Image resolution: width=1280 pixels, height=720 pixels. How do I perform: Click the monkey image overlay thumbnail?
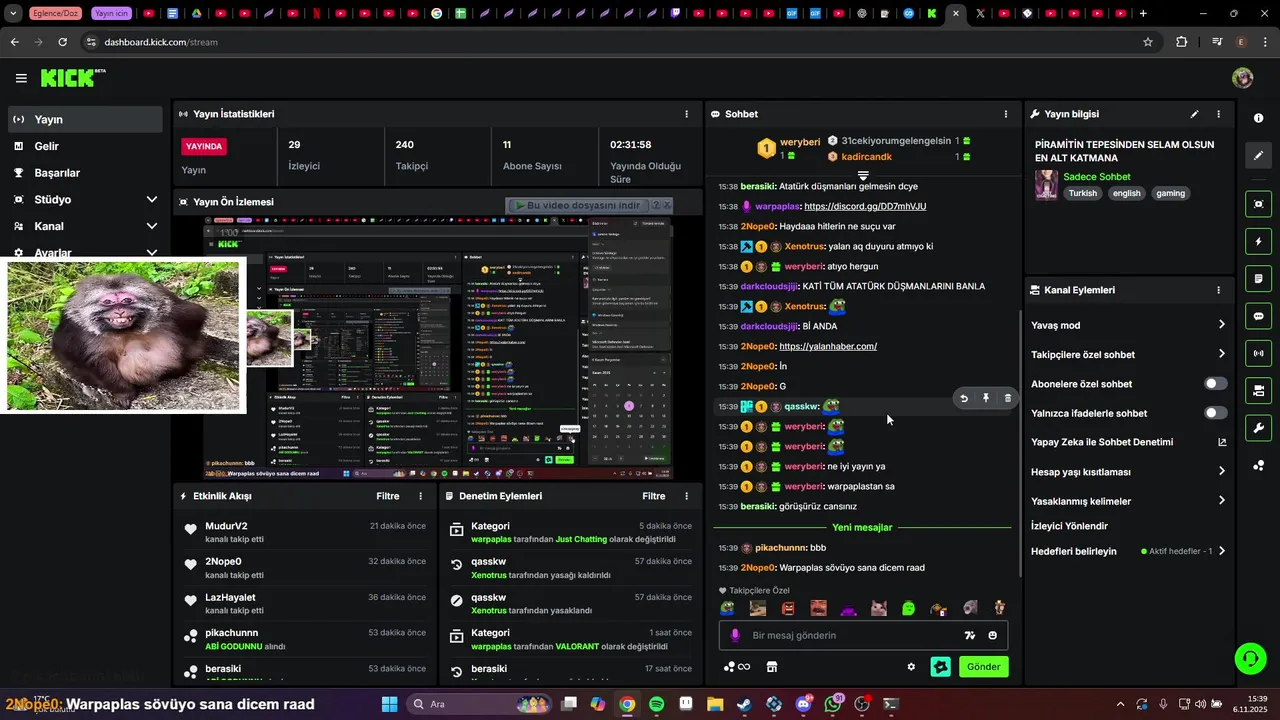tap(123, 336)
